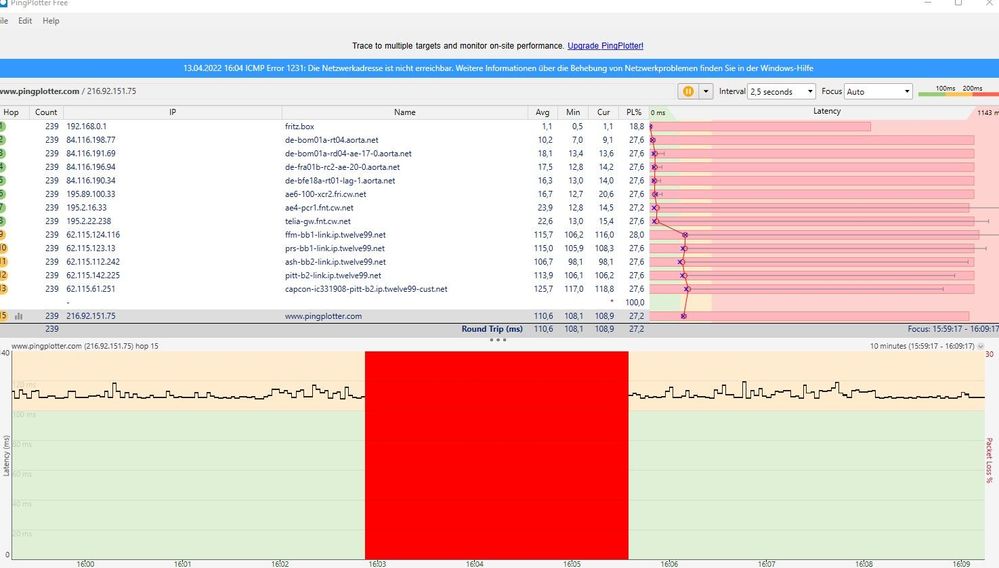Open the dropdown arrow beside the pause button

coord(705,91)
